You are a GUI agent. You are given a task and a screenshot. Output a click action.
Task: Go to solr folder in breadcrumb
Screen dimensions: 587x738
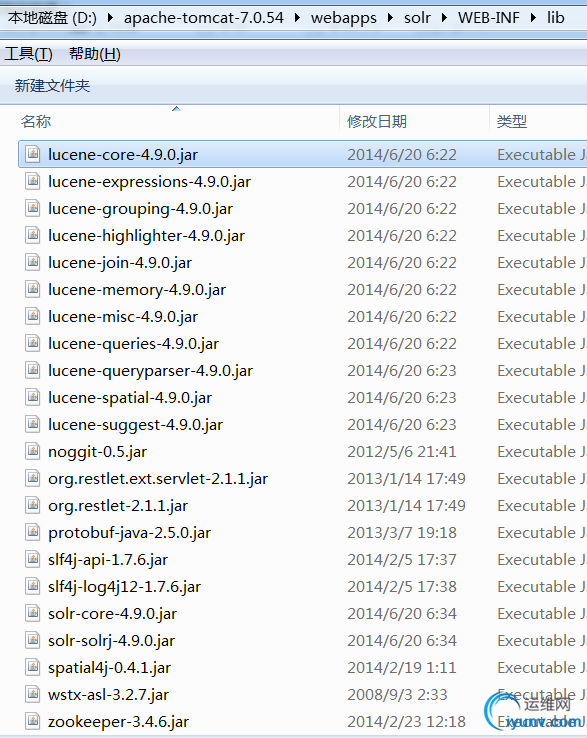[417, 18]
